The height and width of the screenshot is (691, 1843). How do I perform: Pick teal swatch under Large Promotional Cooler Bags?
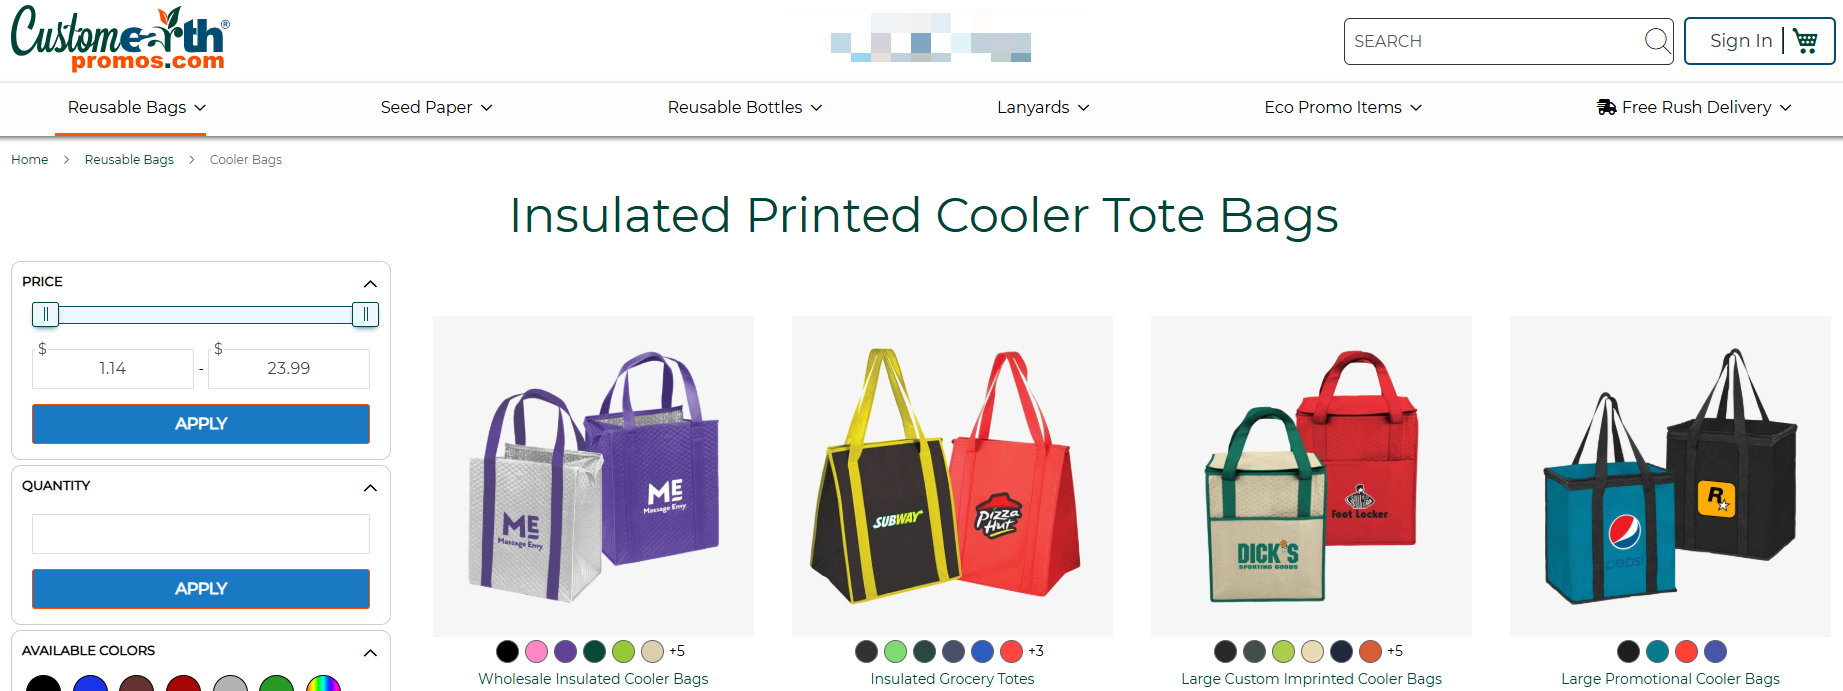click(x=1658, y=651)
